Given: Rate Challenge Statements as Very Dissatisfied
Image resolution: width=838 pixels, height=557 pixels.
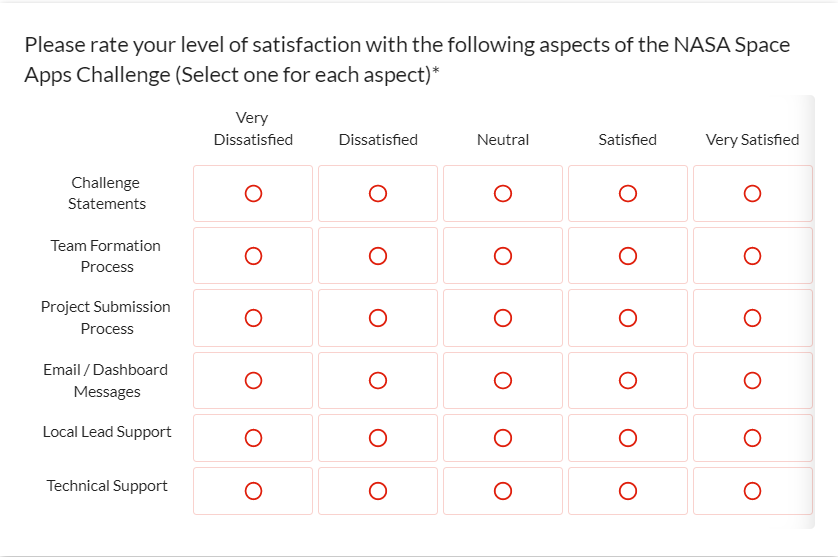Looking at the screenshot, I should pyautogui.click(x=253, y=193).
